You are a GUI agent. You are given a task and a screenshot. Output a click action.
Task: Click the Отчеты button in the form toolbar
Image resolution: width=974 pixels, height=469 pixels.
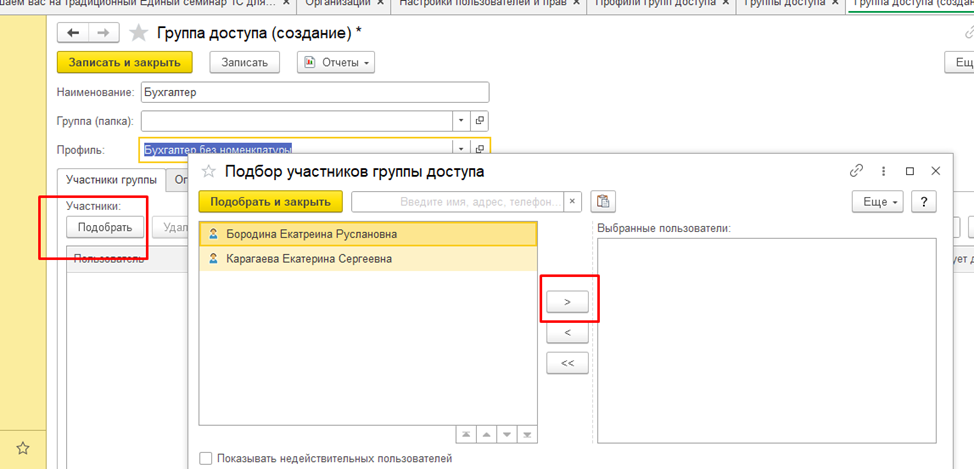pos(335,62)
